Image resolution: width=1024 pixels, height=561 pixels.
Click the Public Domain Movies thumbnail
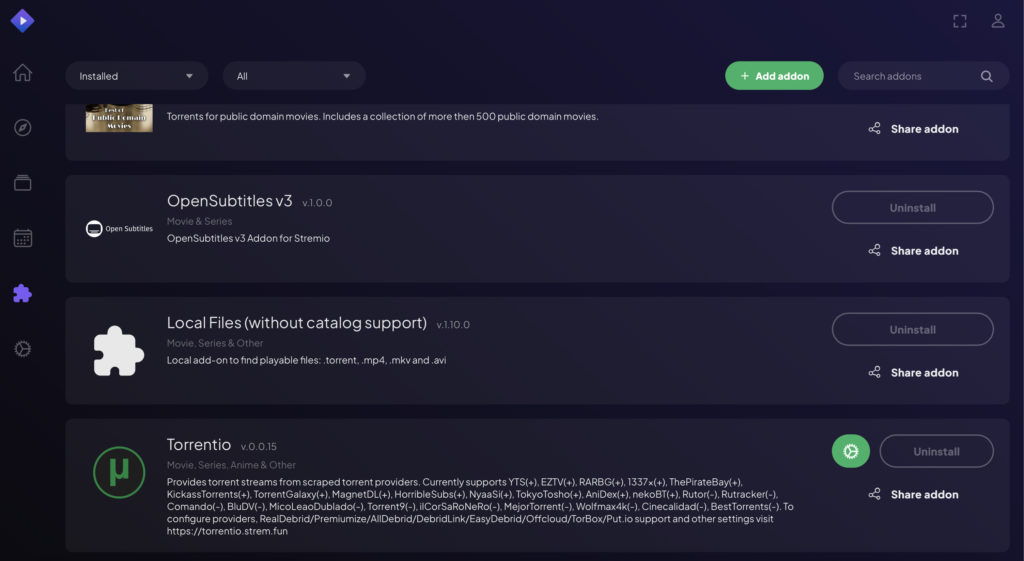(119, 118)
